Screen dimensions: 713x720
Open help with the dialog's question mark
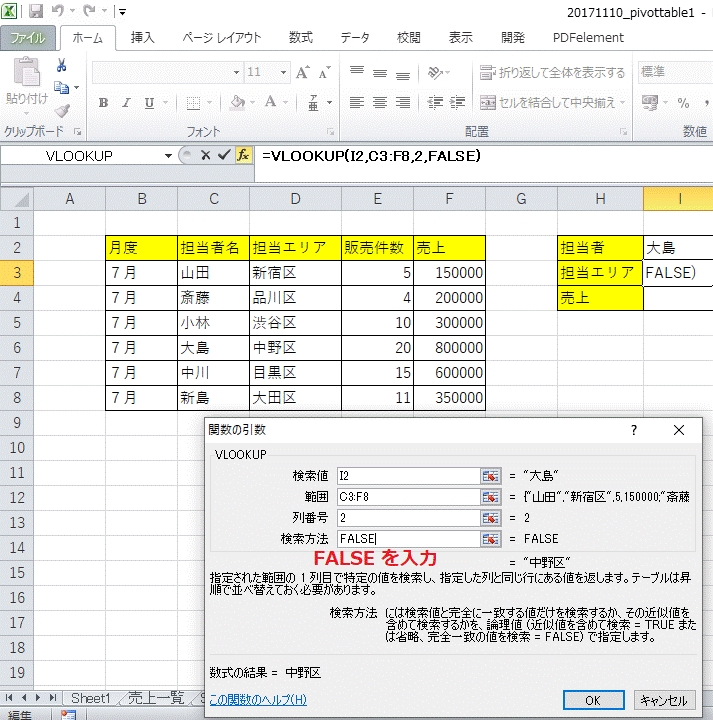coord(633,430)
